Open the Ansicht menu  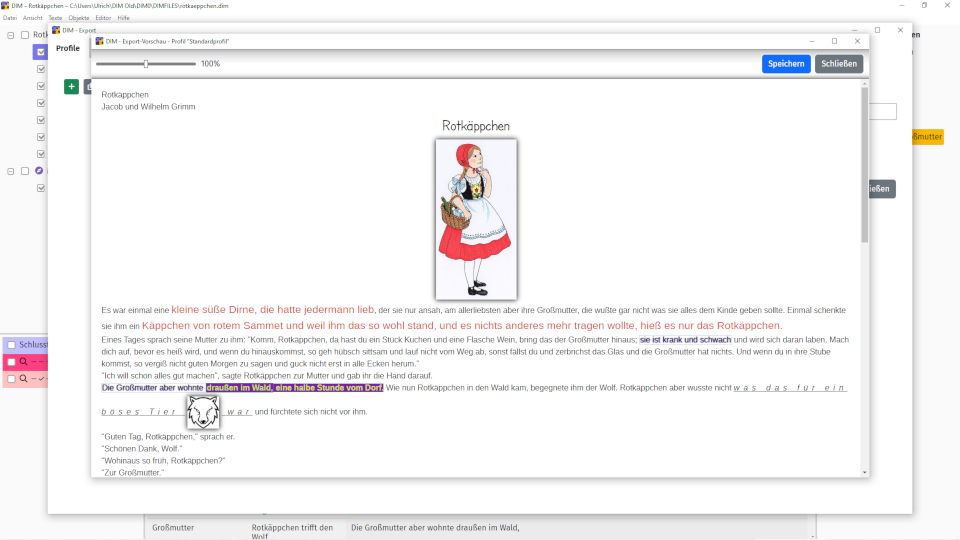33,18
